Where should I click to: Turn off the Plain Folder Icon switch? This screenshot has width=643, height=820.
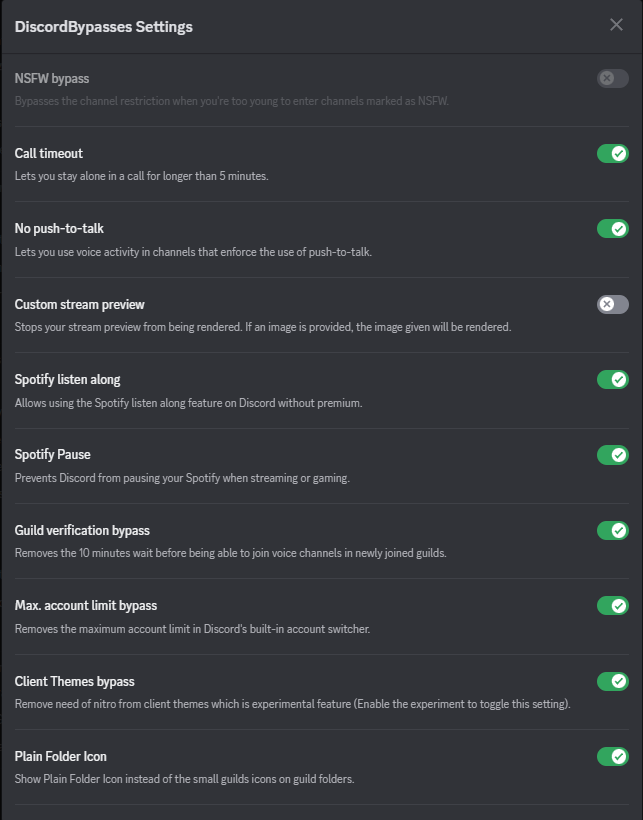(613, 756)
